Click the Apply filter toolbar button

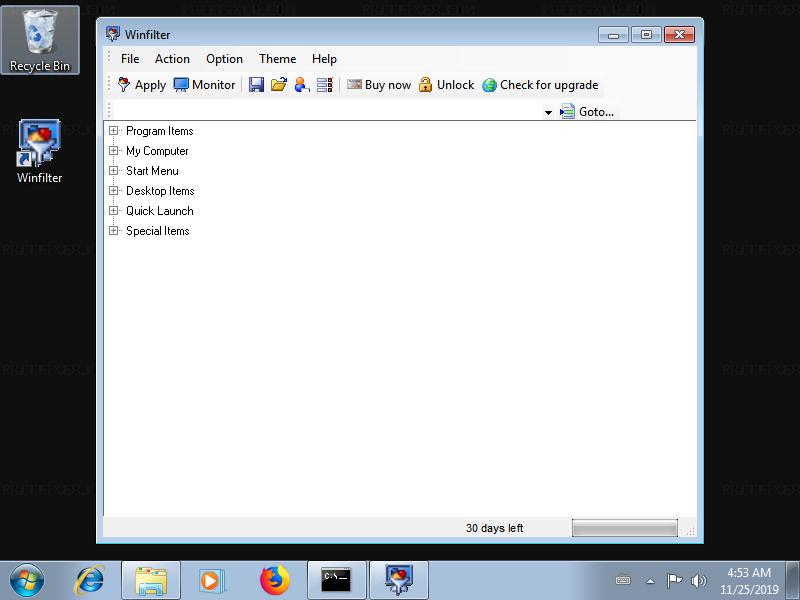click(x=142, y=85)
